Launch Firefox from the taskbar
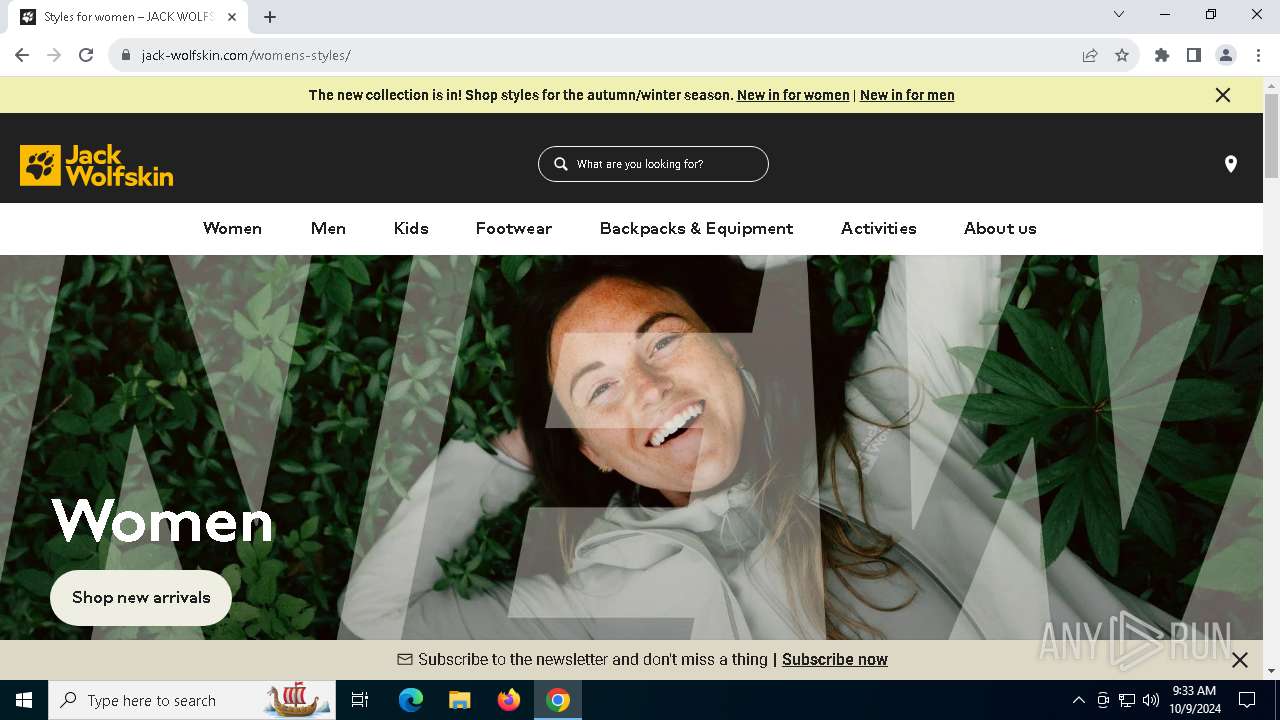The height and width of the screenshot is (720, 1280). click(x=508, y=700)
